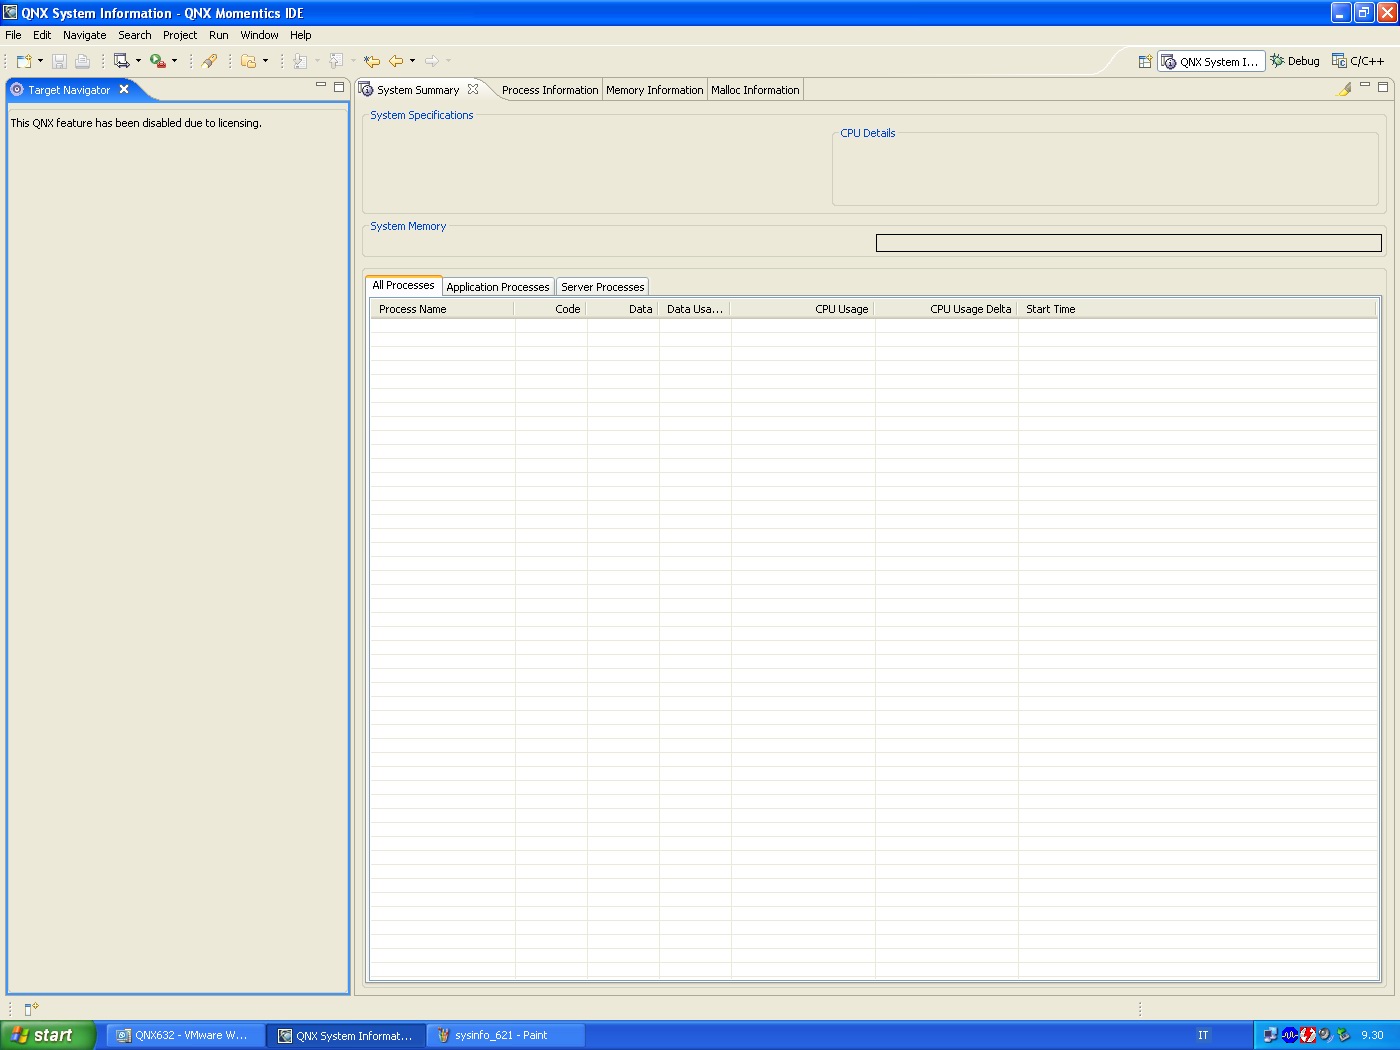
Task: Open the Open Perspective icon
Action: click(x=1145, y=61)
